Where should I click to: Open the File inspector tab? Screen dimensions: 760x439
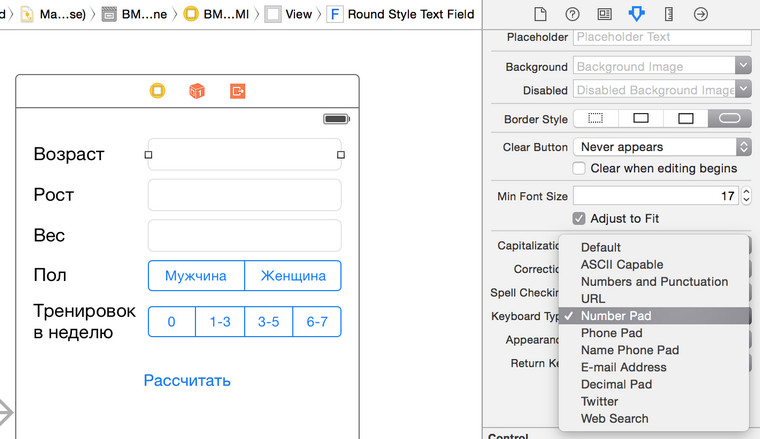tap(540, 14)
